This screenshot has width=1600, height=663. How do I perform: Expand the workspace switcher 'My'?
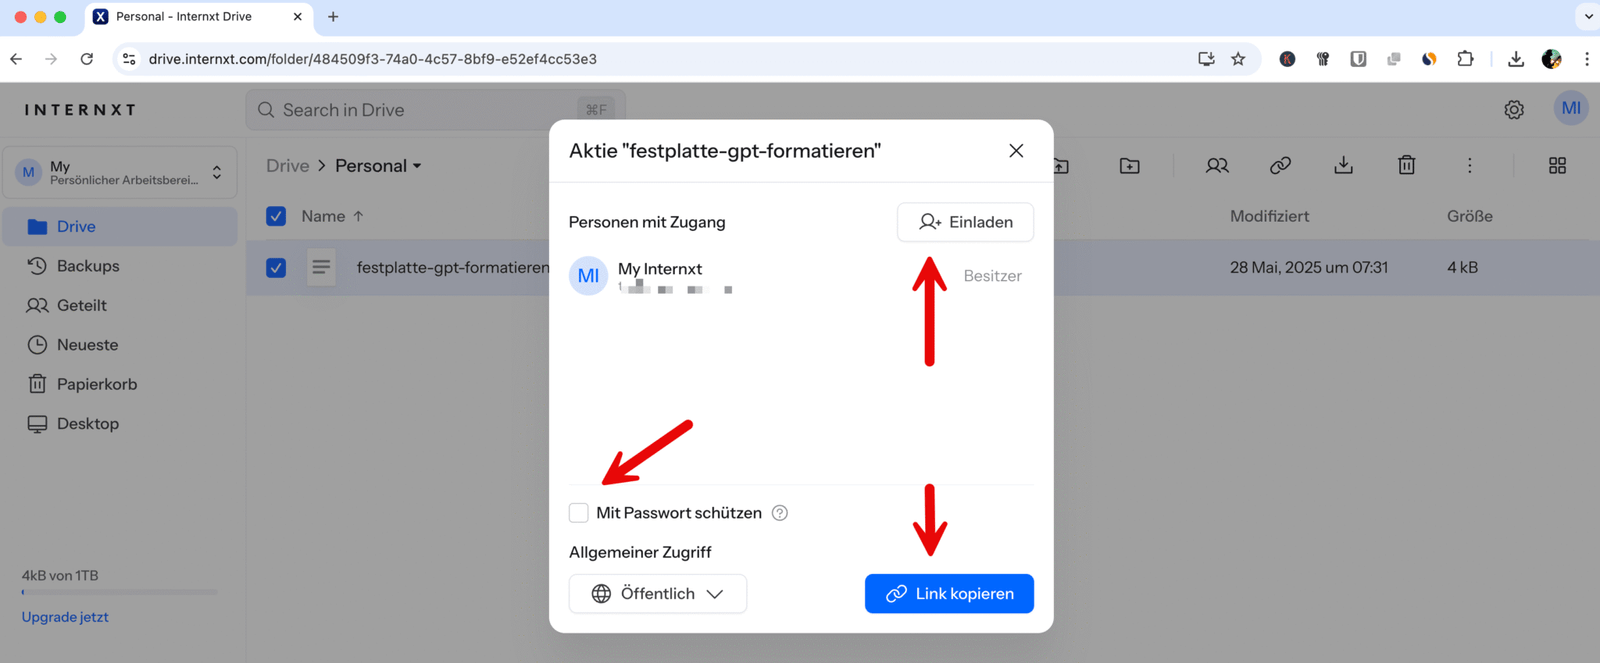point(120,173)
